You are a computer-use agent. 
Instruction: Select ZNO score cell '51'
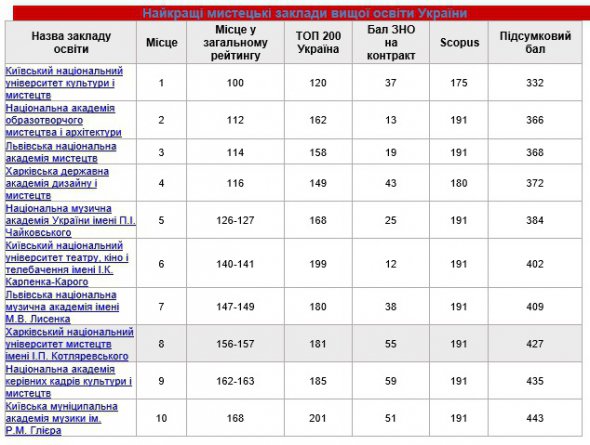coord(391,418)
